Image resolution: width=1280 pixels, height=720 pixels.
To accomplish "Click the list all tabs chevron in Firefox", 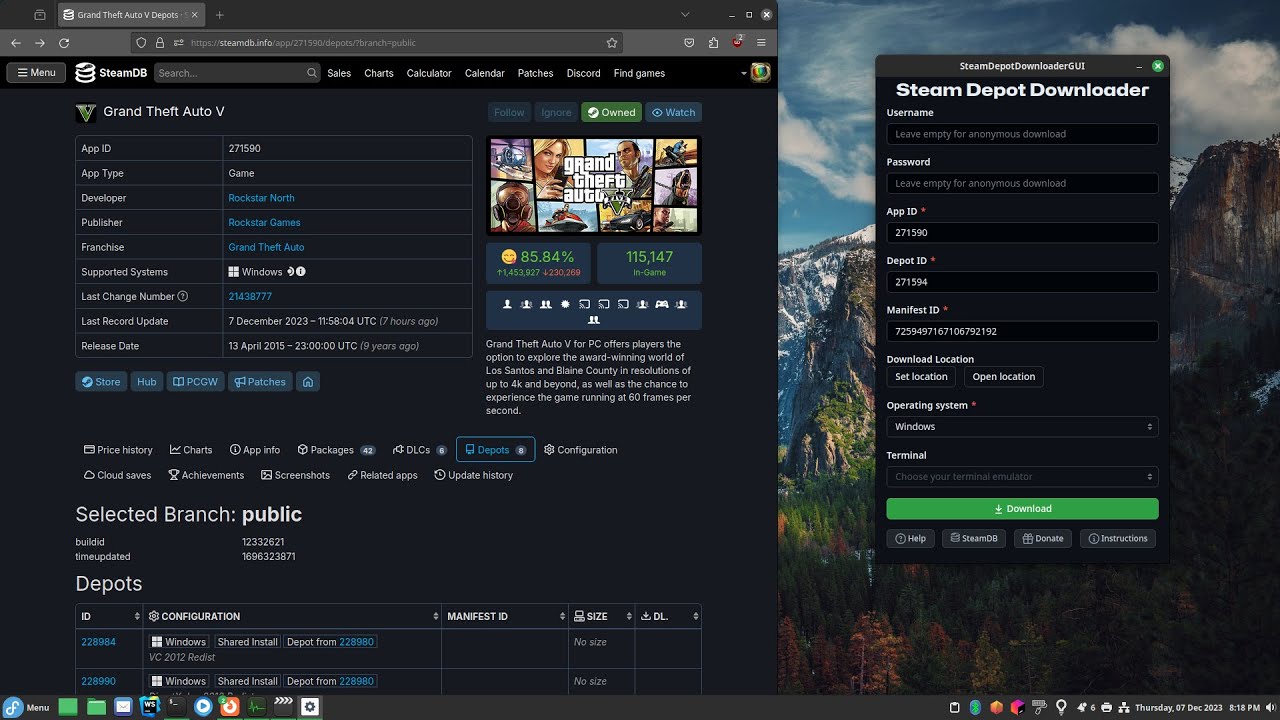I will point(685,15).
